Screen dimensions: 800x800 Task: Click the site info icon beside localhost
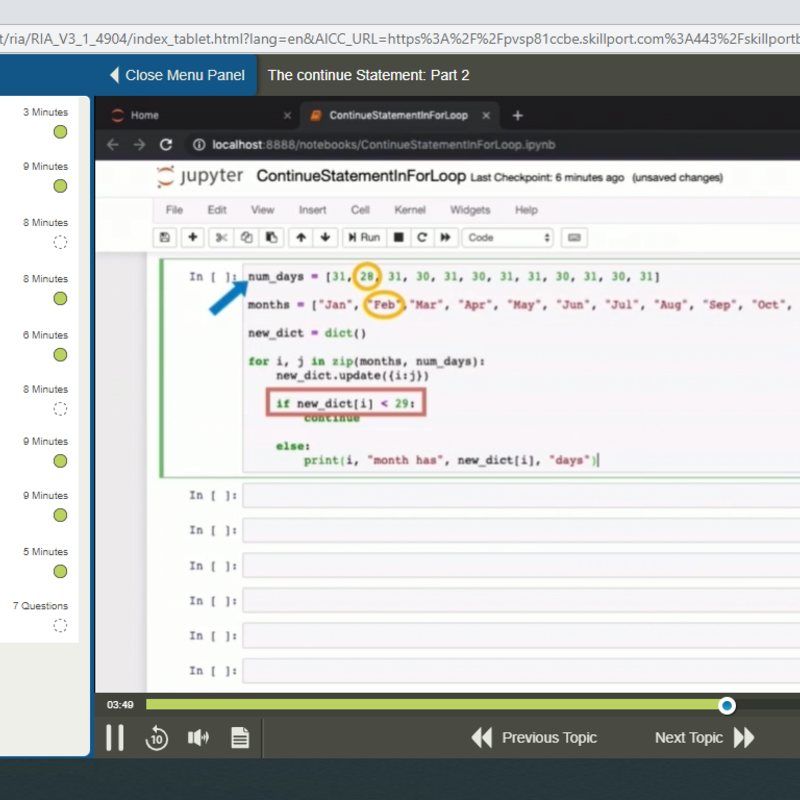coord(198,145)
